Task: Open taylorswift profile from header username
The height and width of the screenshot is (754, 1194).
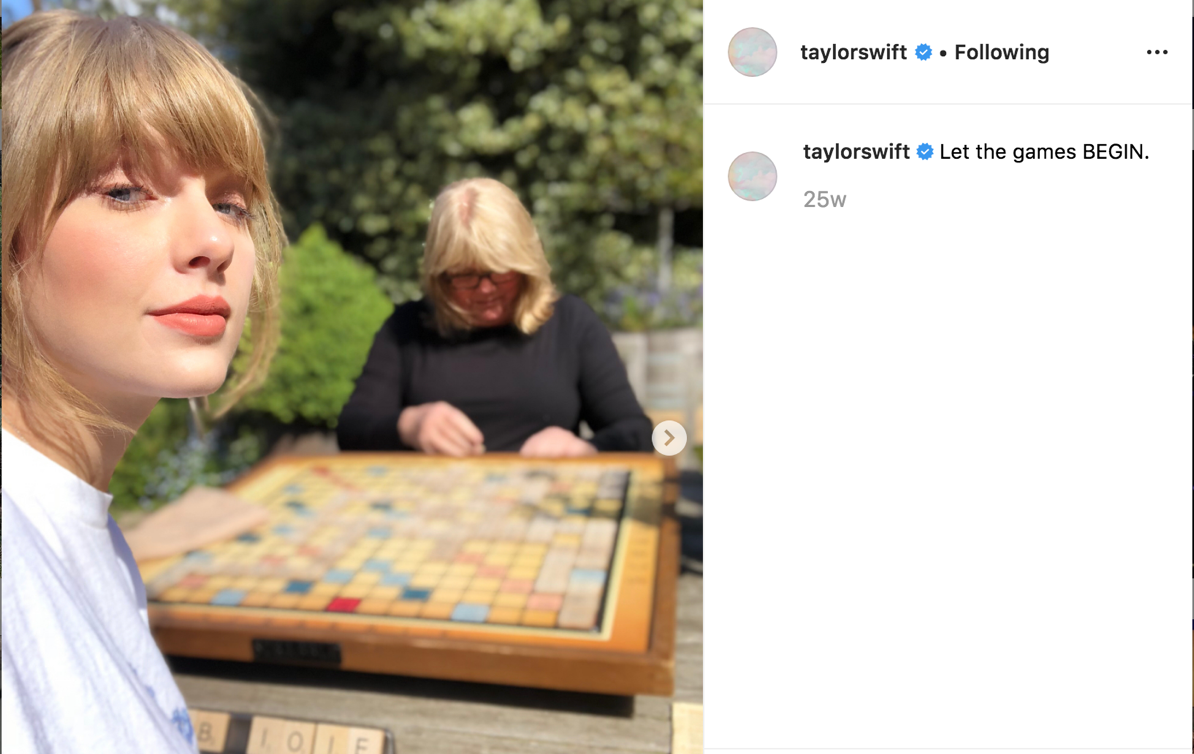Action: [853, 53]
